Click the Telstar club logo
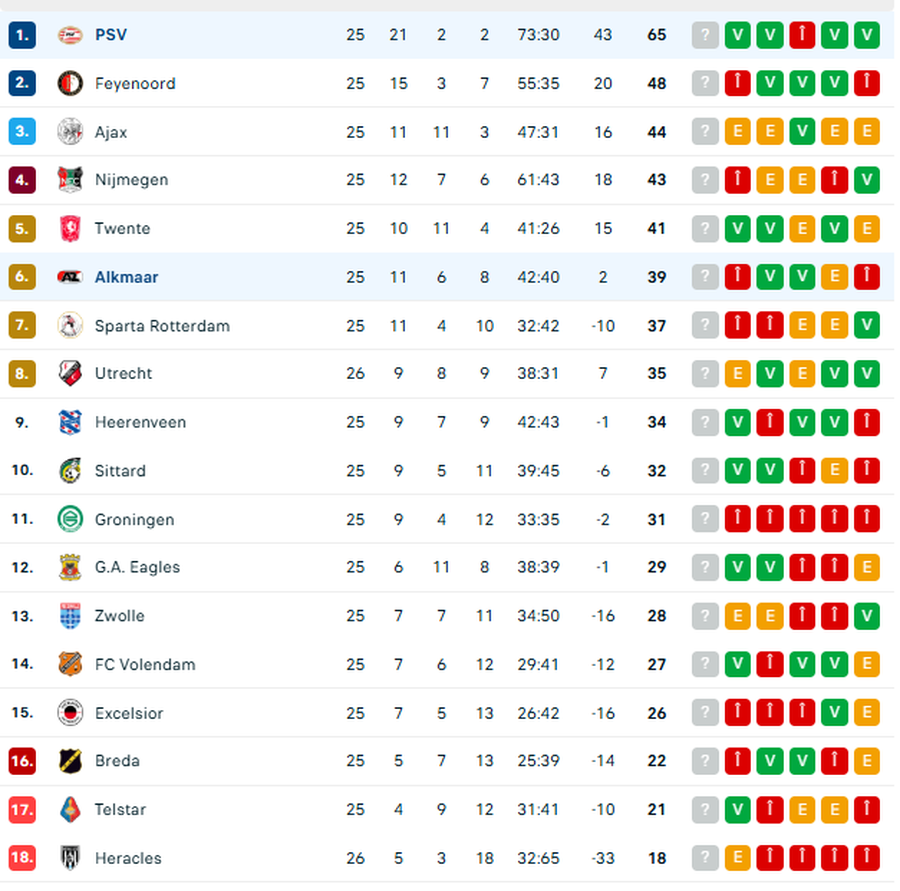 click(x=70, y=809)
